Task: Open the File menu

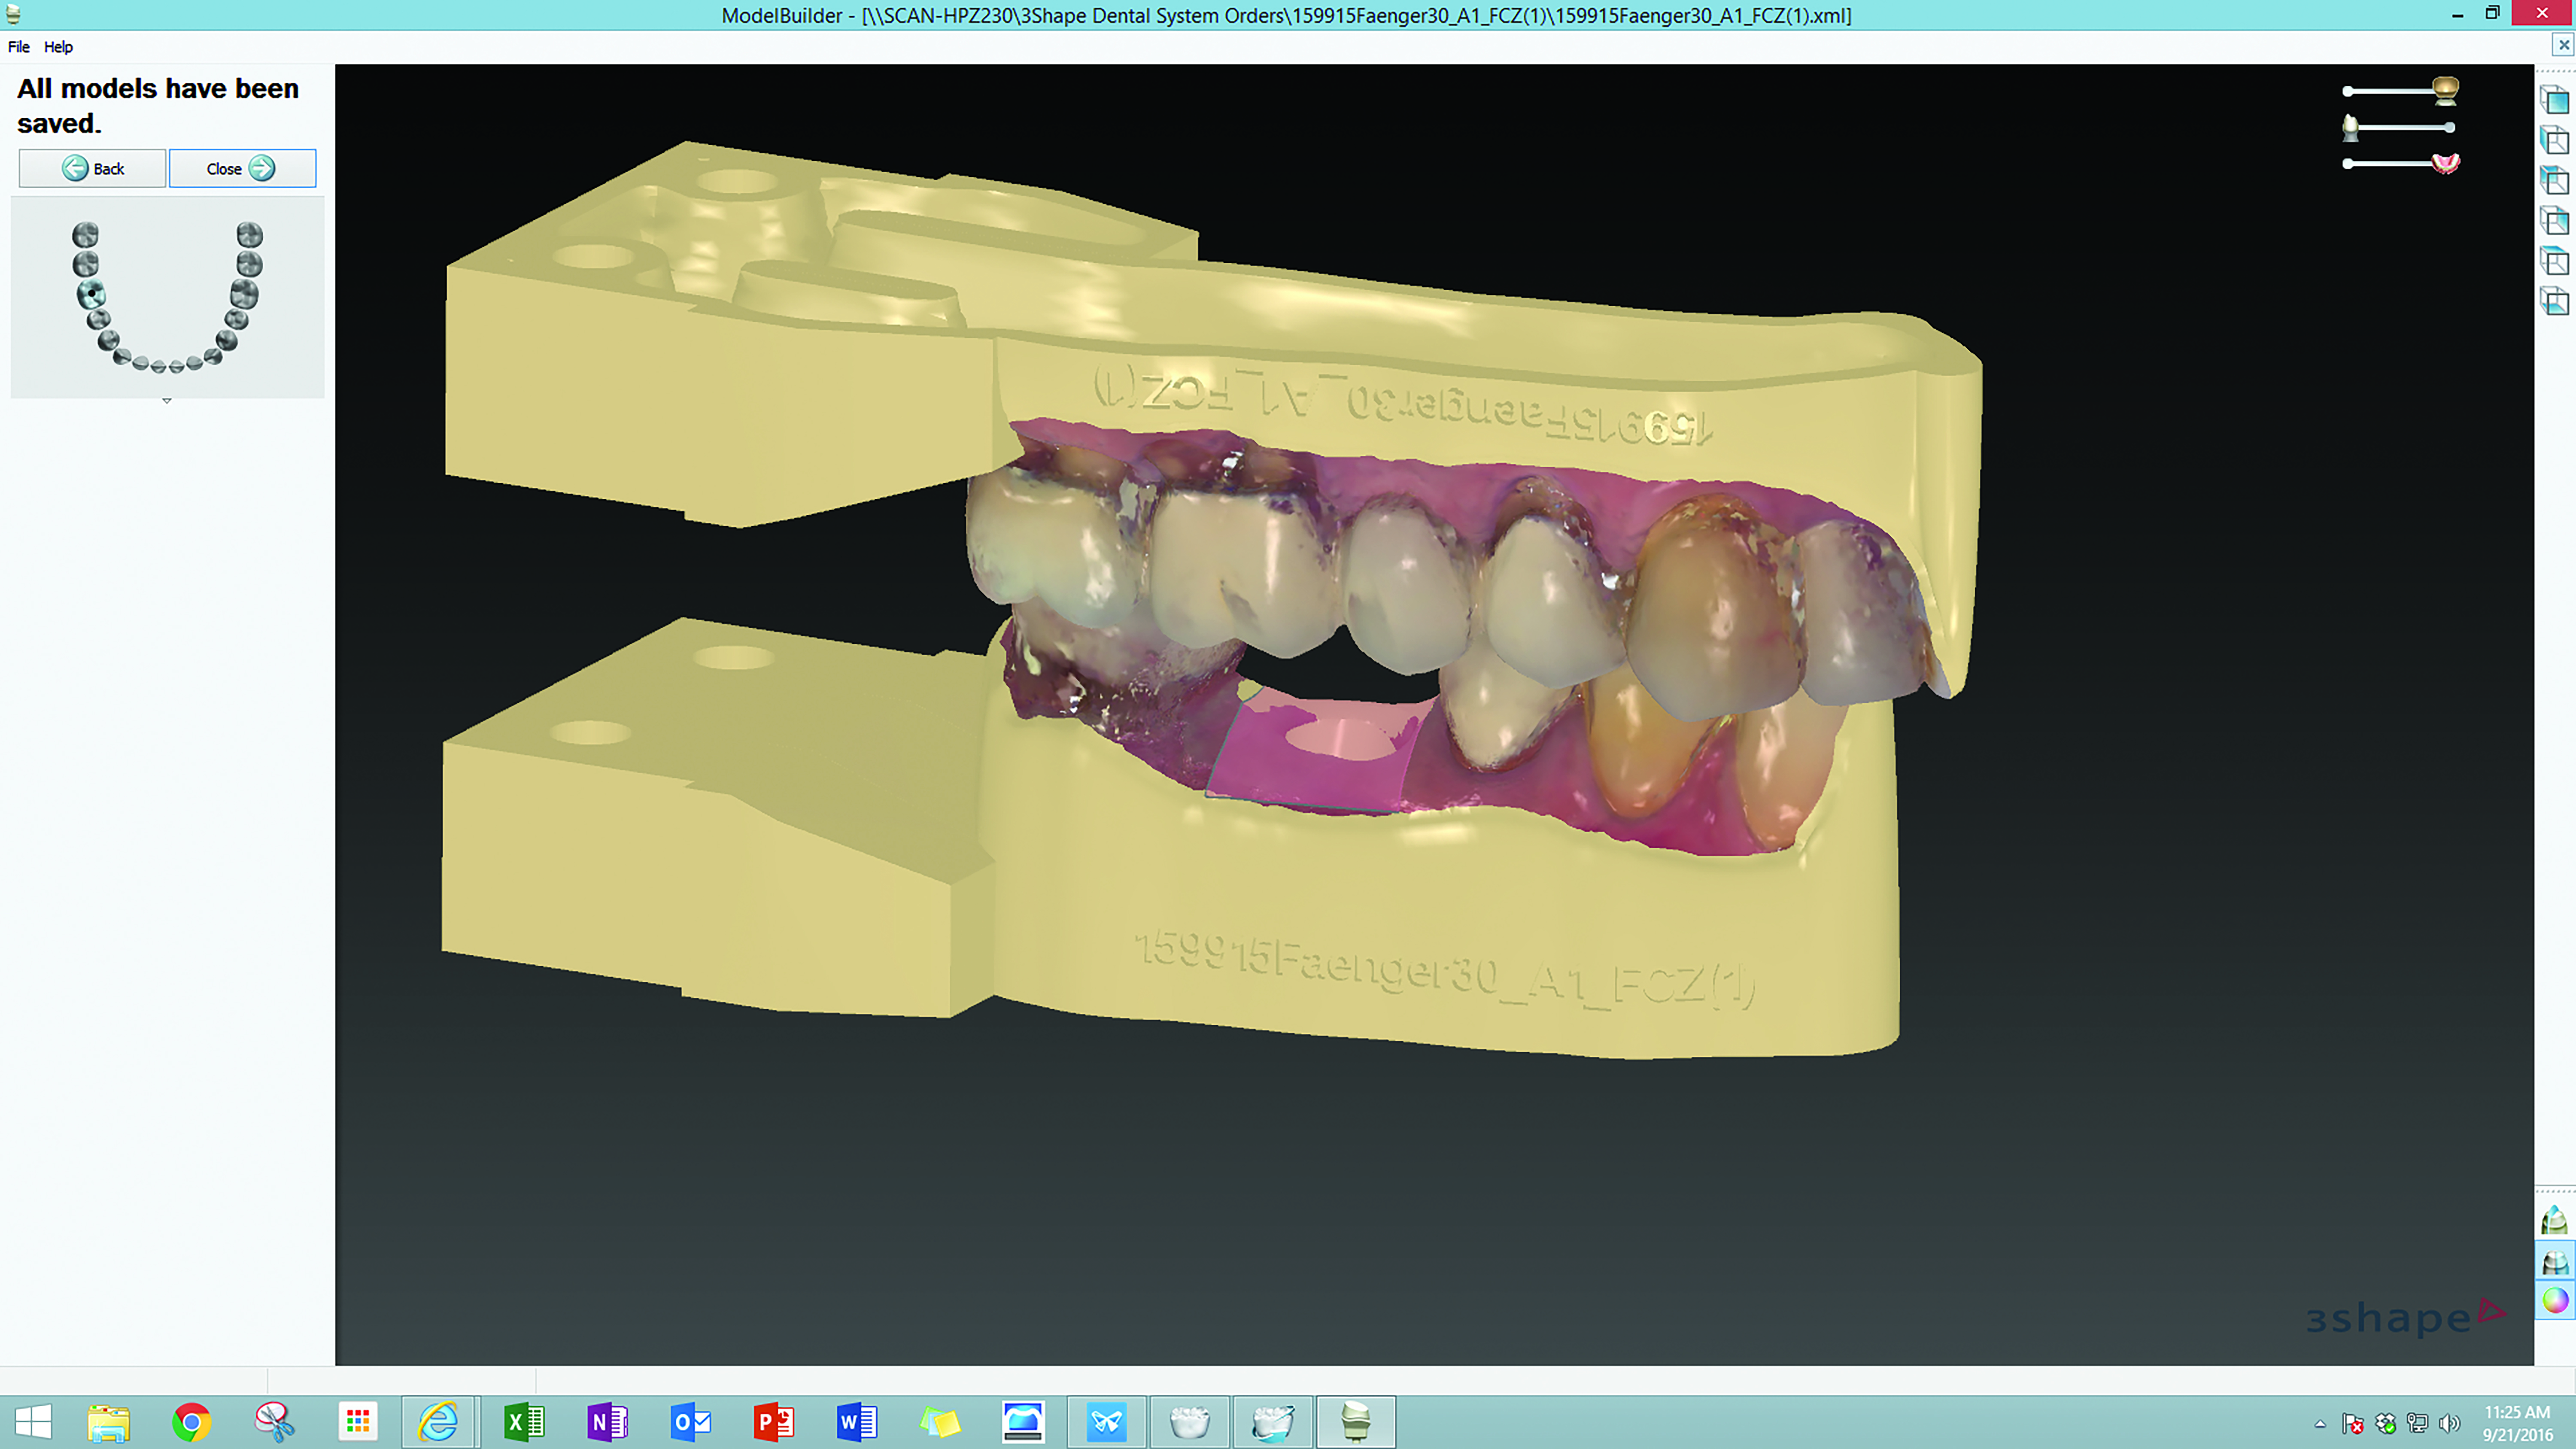Action: tap(18, 47)
